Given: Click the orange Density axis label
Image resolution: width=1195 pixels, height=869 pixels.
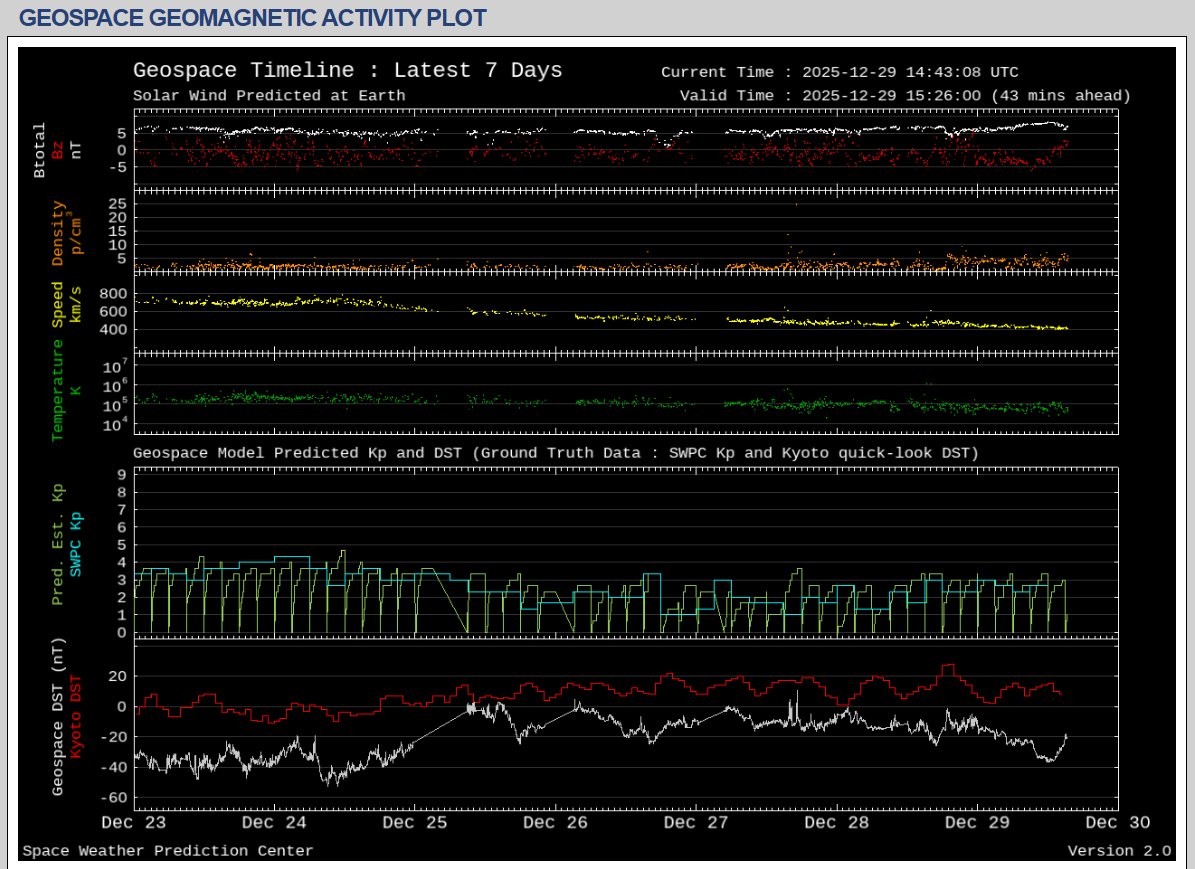Looking at the screenshot, I should click(58, 233).
